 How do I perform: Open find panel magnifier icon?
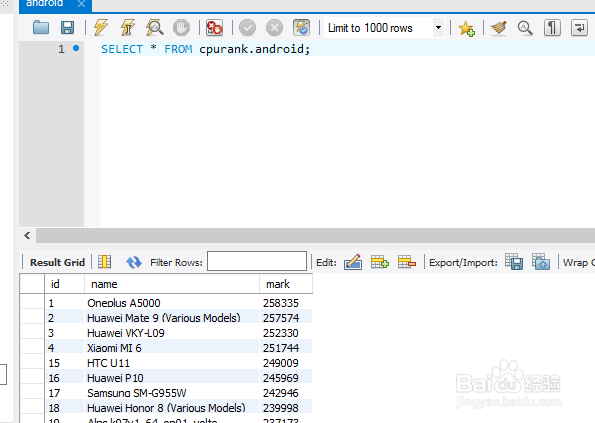coord(526,28)
